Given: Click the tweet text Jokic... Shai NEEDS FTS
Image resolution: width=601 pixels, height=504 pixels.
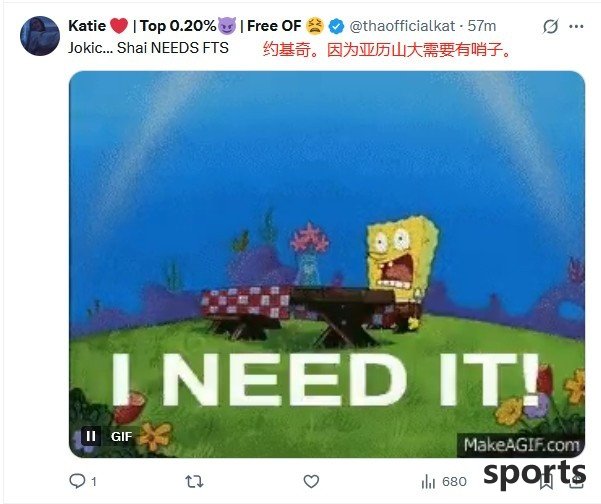Looking at the screenshot, I should (x=148, y=48).
